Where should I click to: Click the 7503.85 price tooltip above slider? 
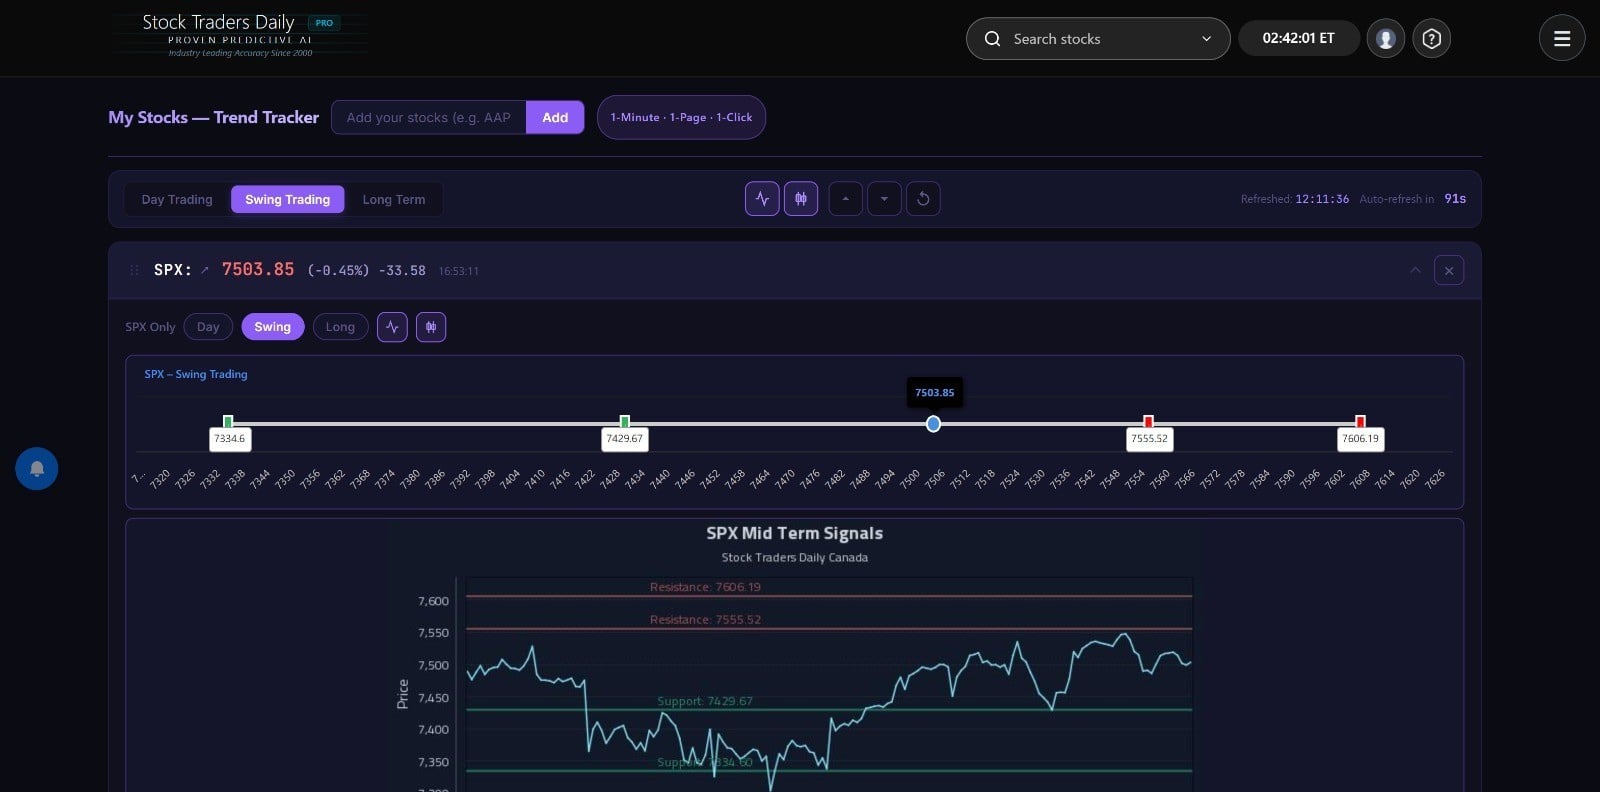pos(934,393)
